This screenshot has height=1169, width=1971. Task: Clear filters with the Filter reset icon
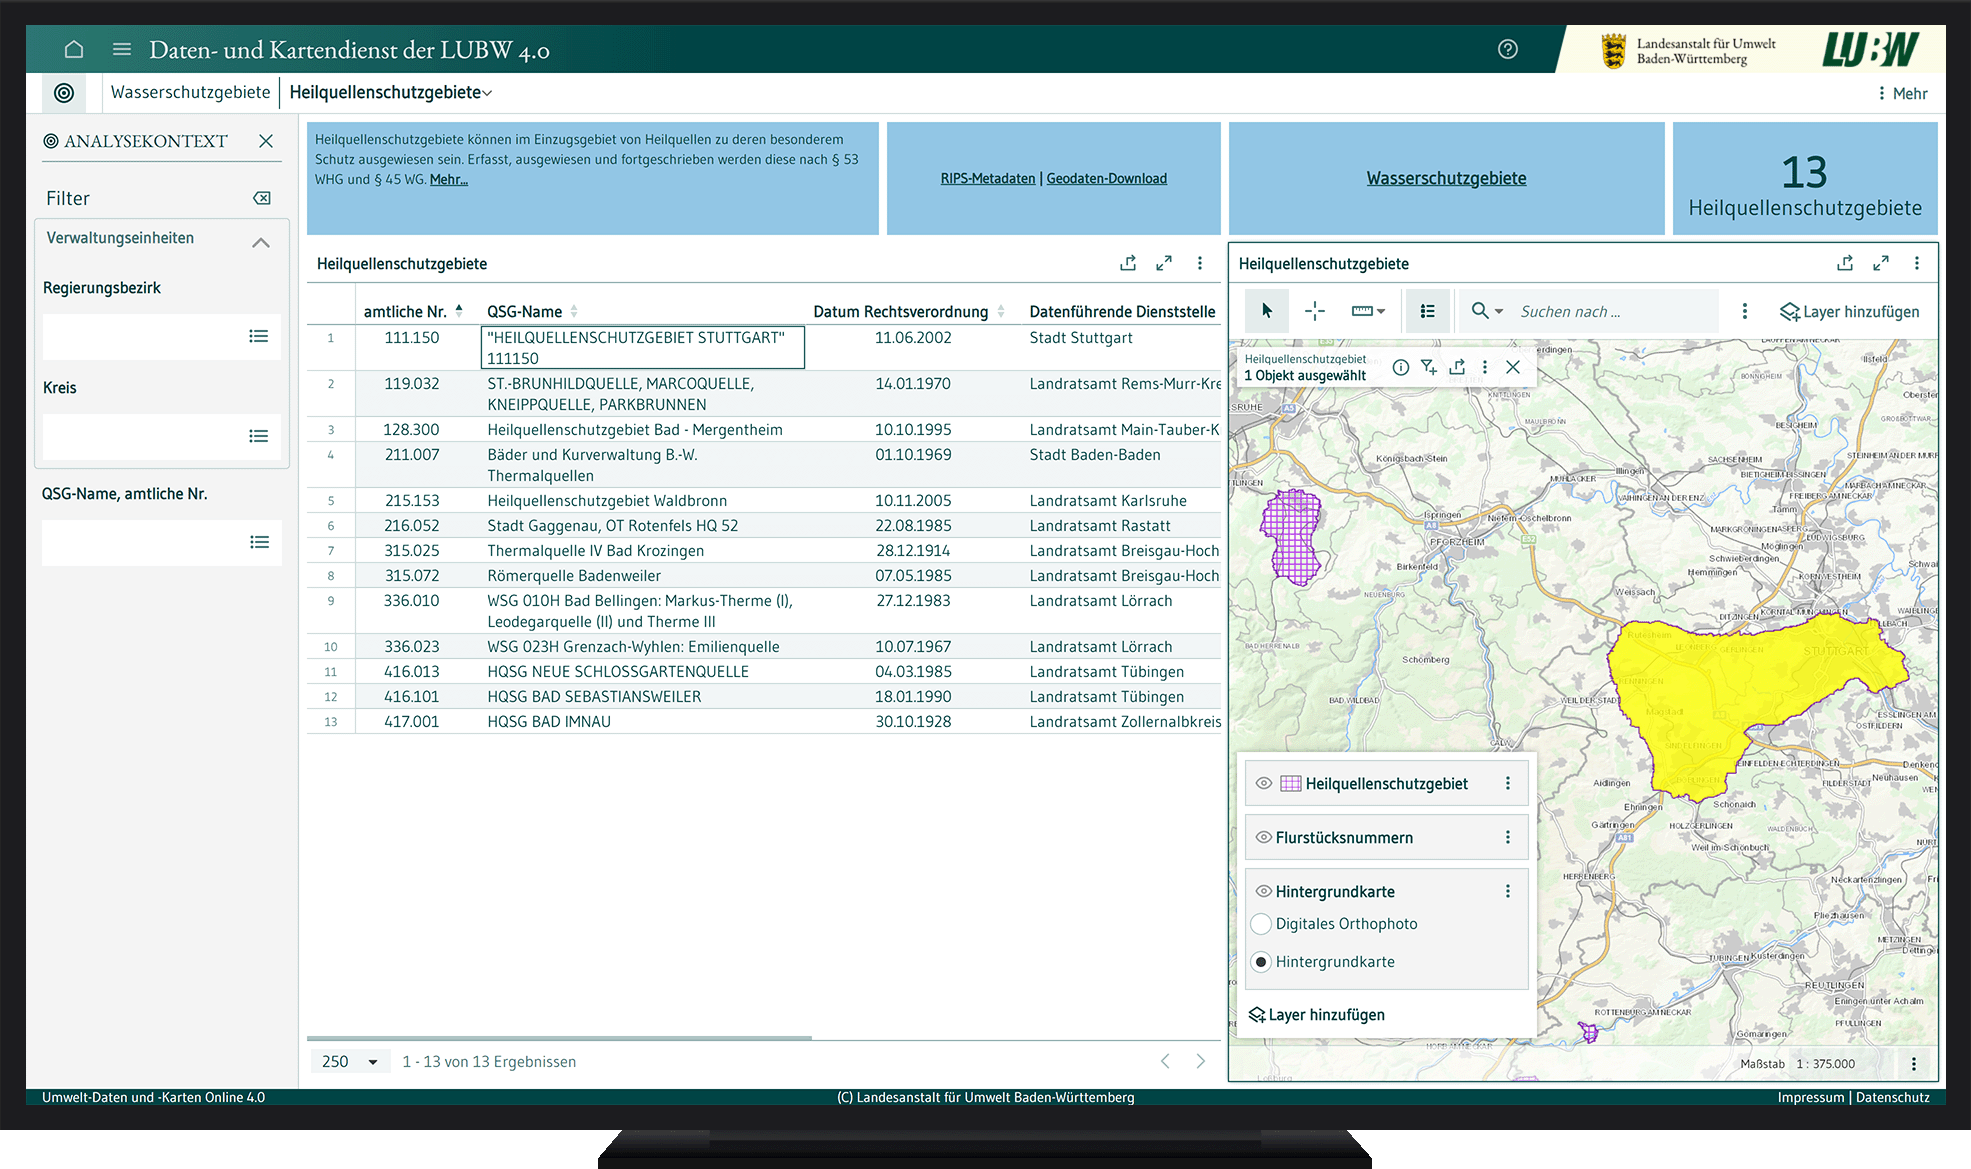262,198
